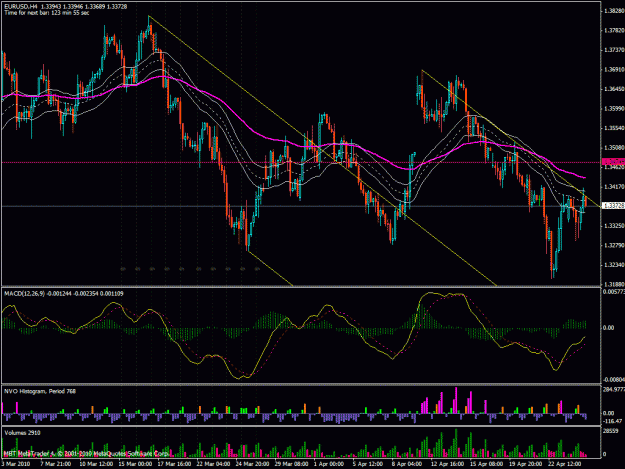Click the '29 Mar 08:00' time label

pos(291,464)
